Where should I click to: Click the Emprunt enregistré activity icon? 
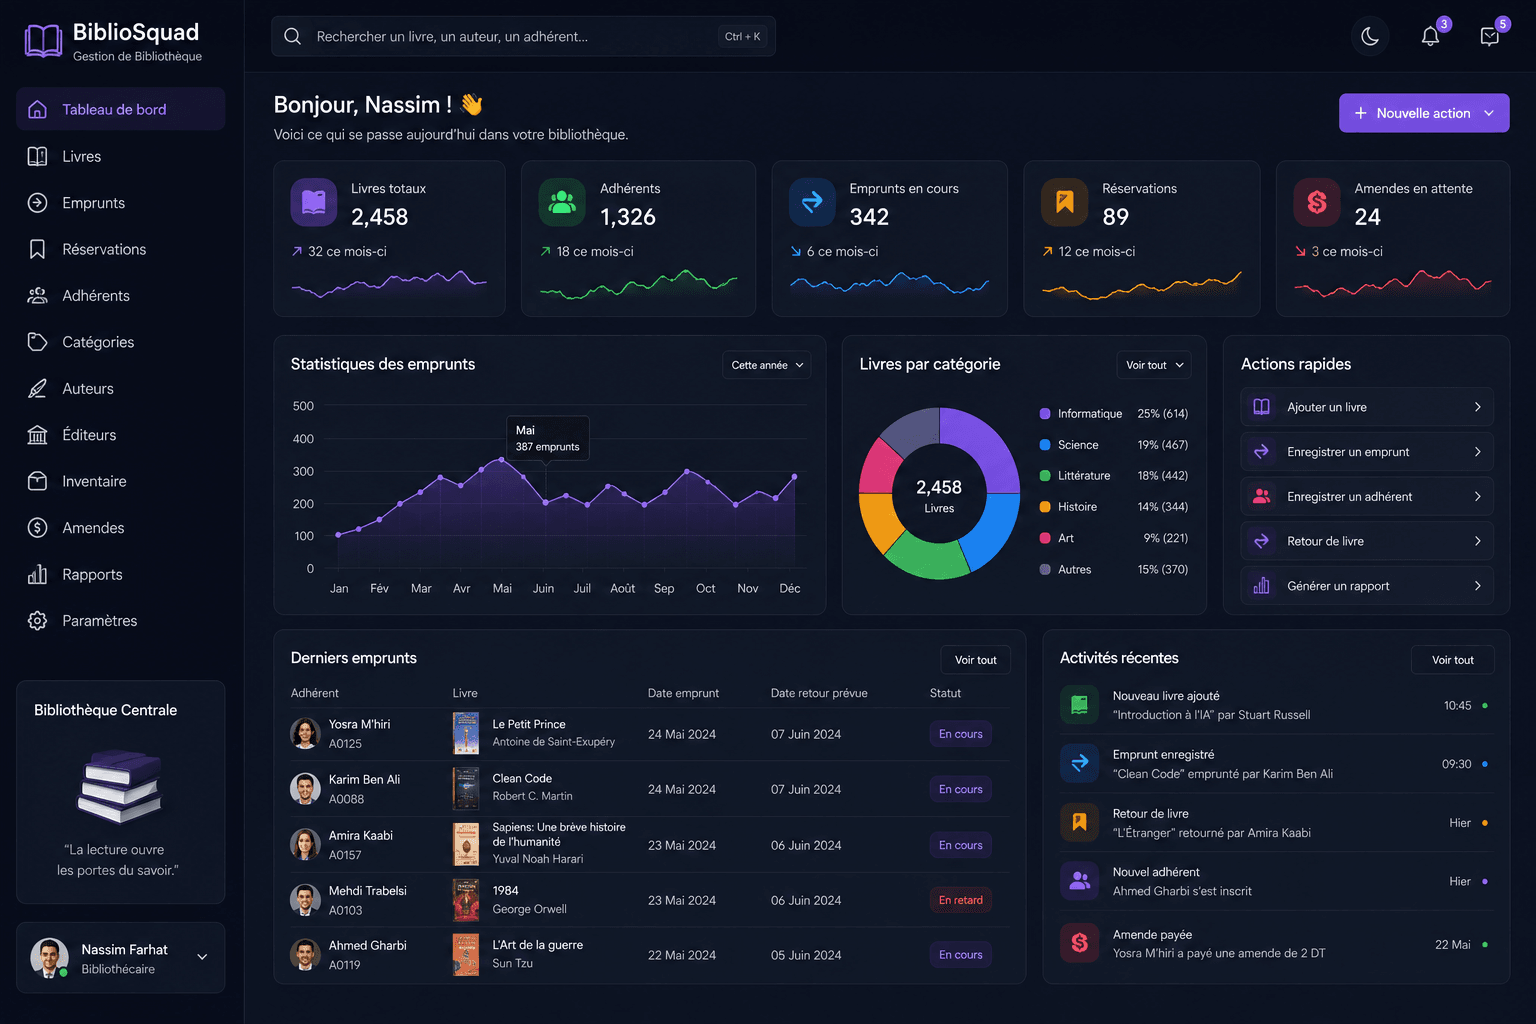click(x=1079, y=763)
